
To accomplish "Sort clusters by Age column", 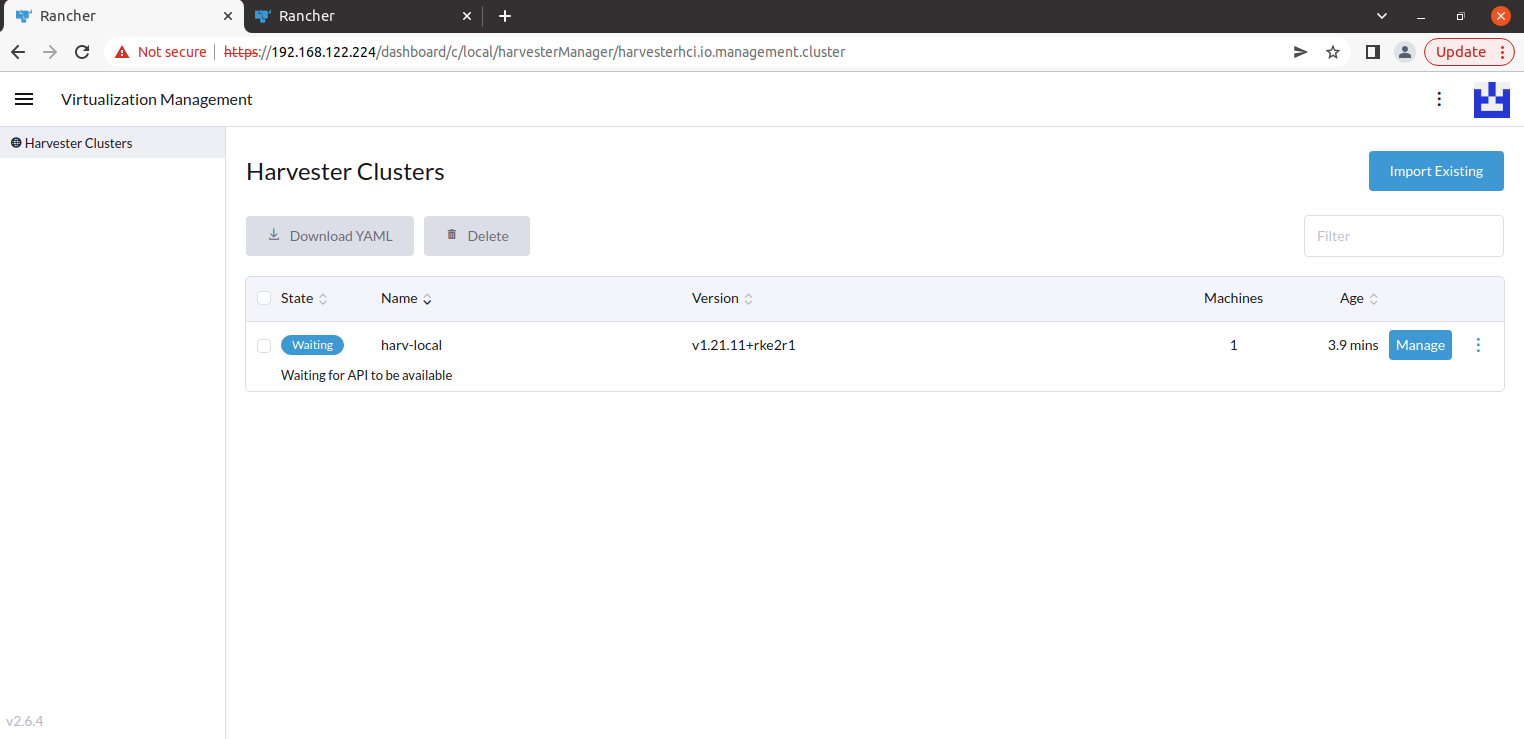I will click(x=1358, y=298).
